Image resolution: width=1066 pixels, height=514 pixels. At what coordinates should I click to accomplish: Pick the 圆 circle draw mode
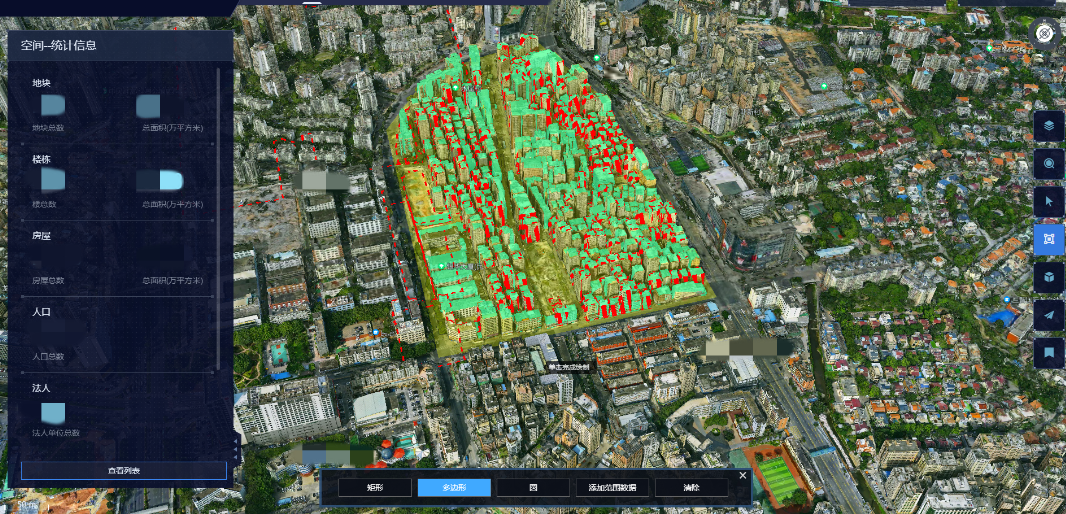click(533, 488)
